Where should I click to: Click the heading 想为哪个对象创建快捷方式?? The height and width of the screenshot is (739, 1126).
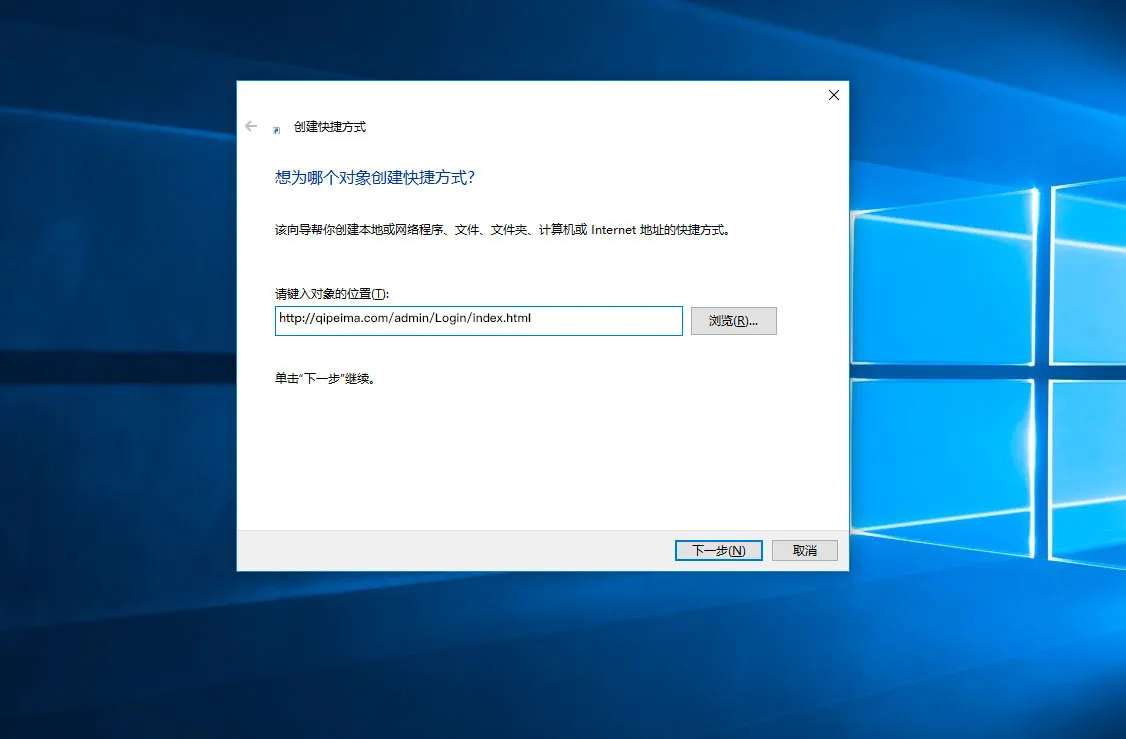coord(374,177)
